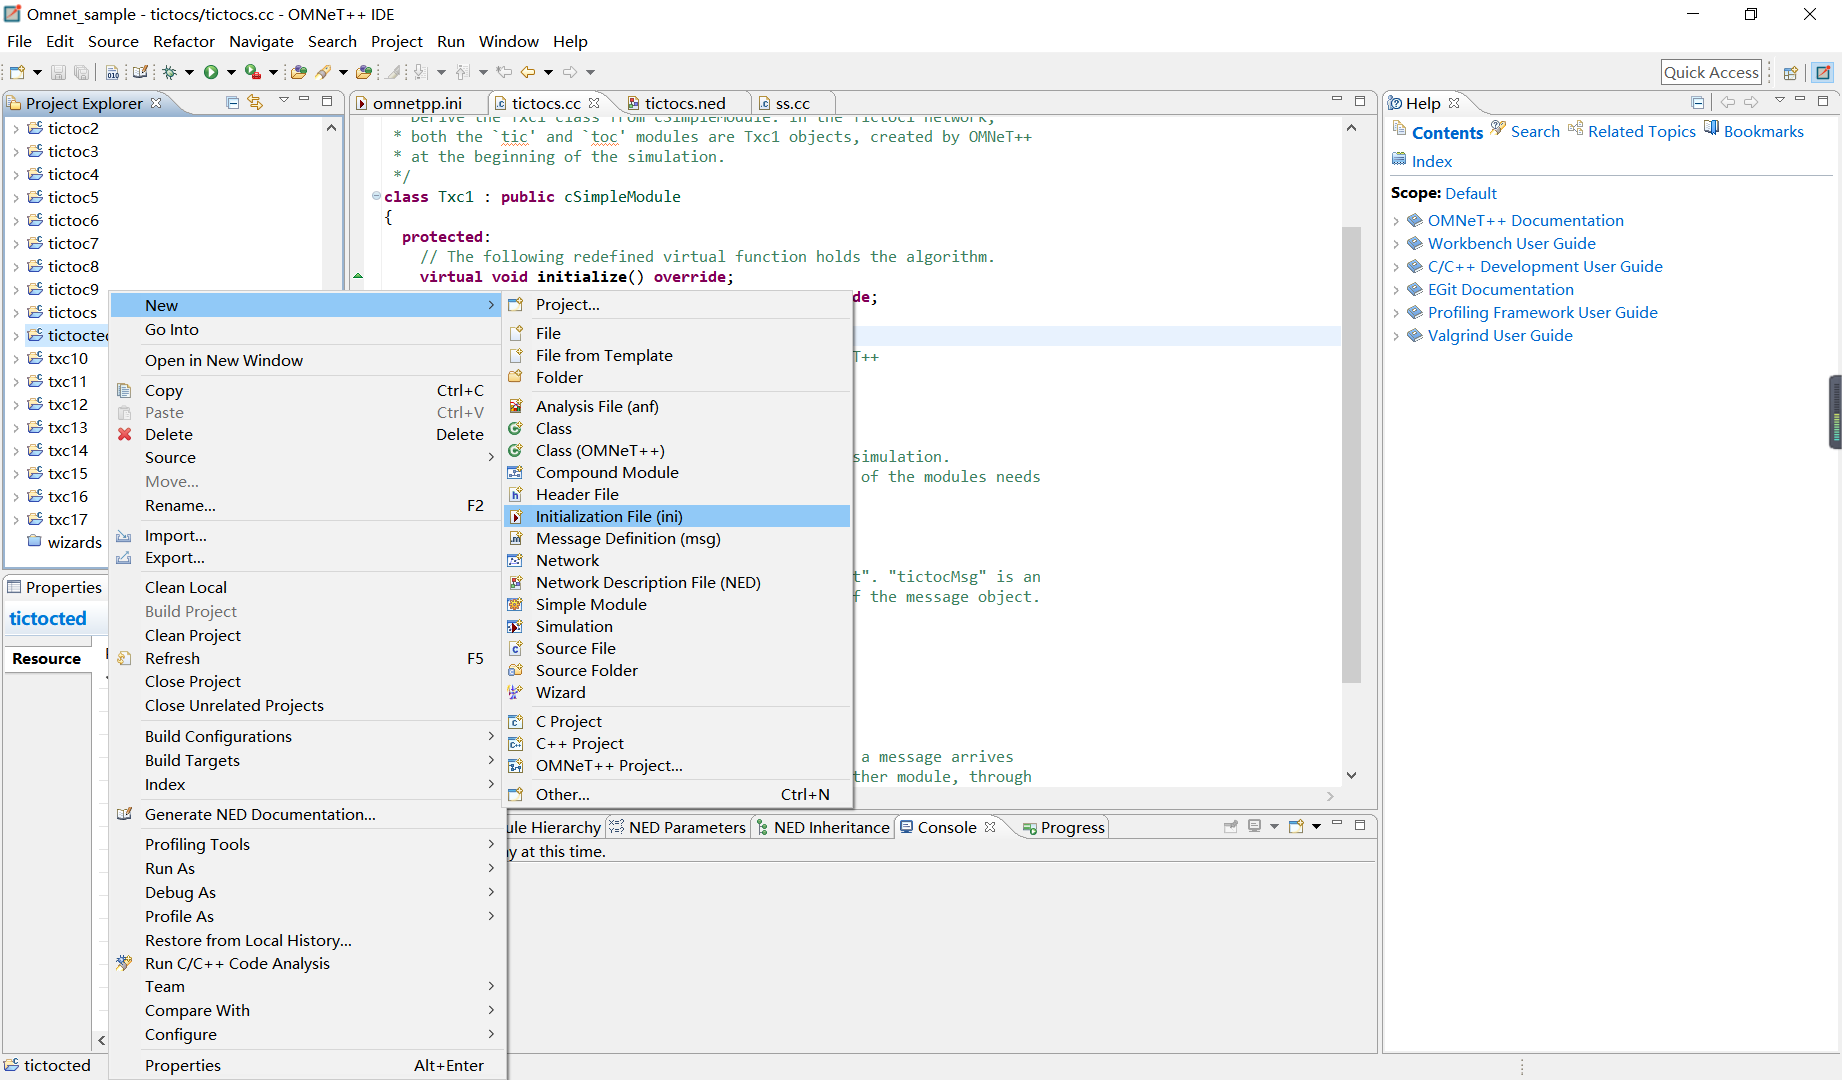The image size is (1842, 1080).
Task: Switch to the tictocs.ned editor tab
Action: tap(685, 103)
